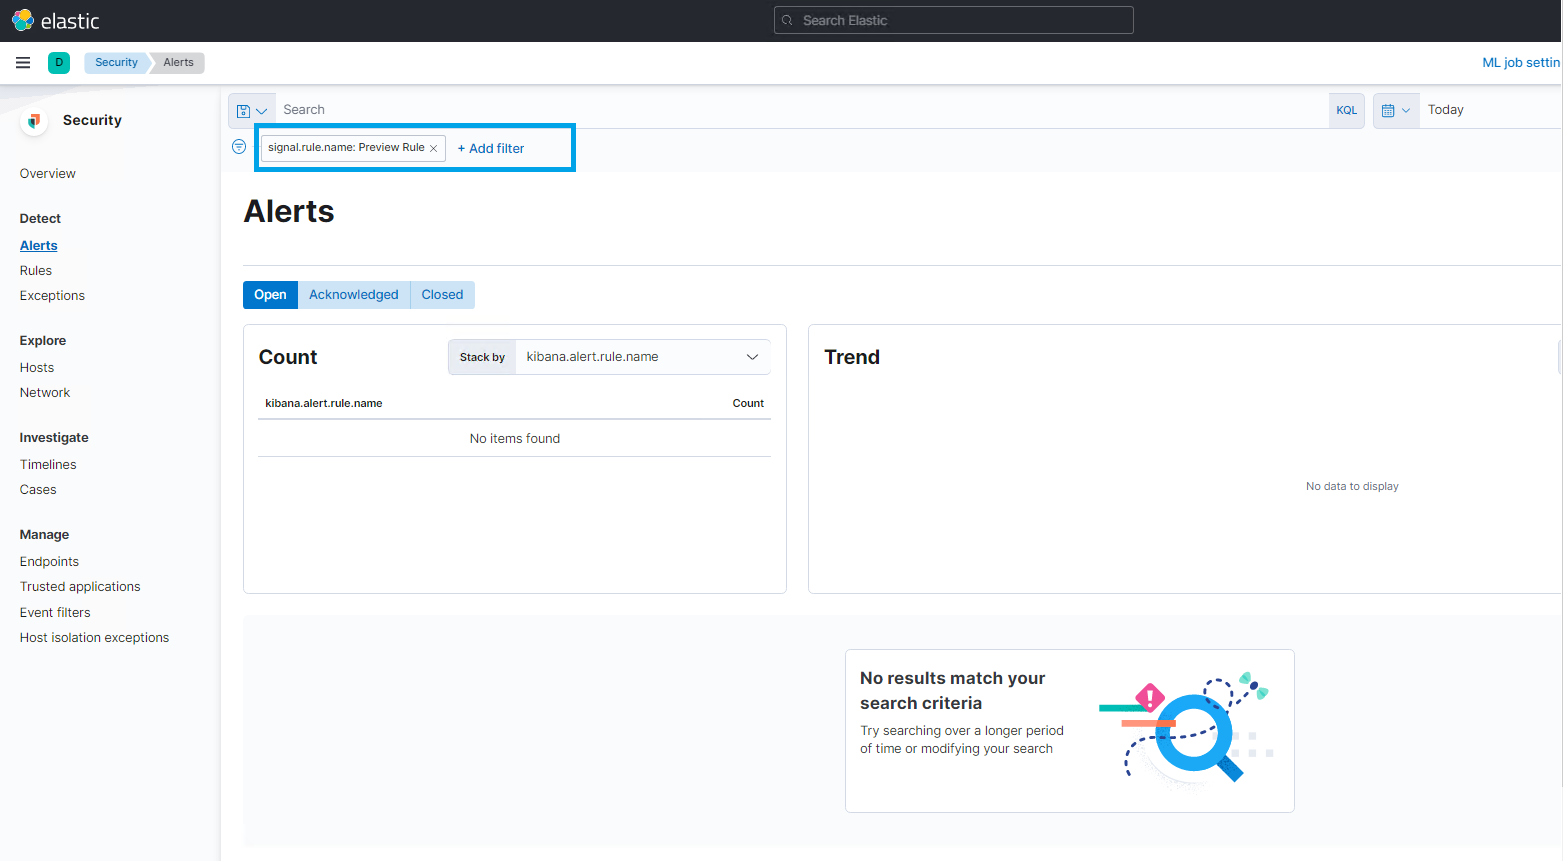Select the Security shield icon in the sidebar

tap(34, 120)
